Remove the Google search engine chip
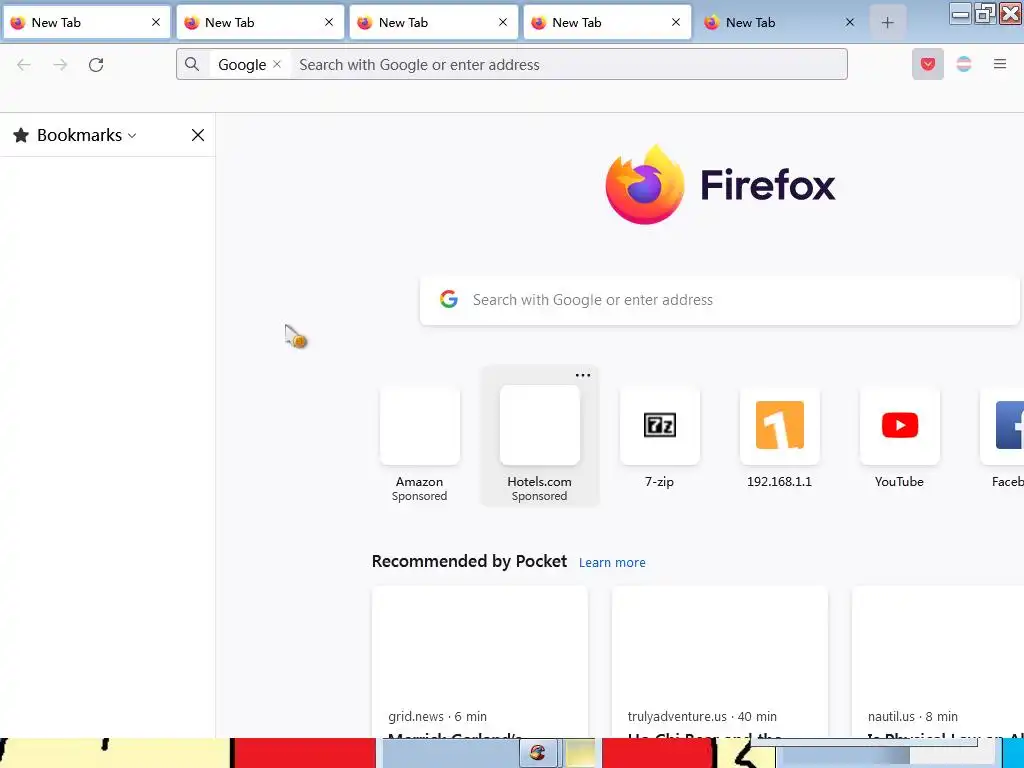 point(277,64)
